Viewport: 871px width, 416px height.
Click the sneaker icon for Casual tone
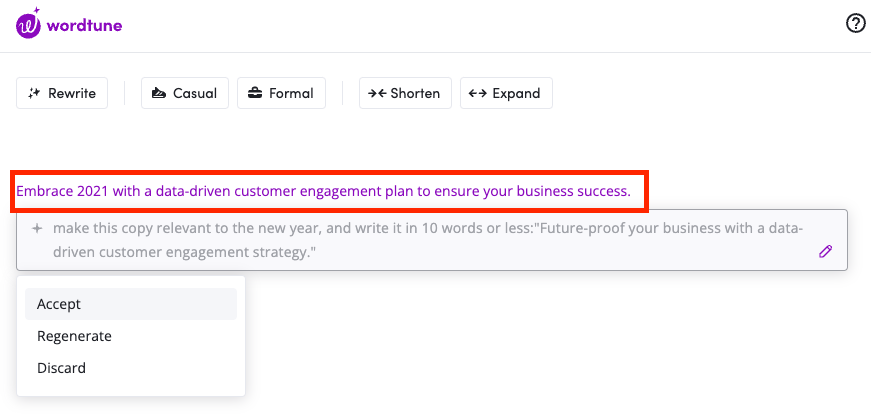coord(158,93)
